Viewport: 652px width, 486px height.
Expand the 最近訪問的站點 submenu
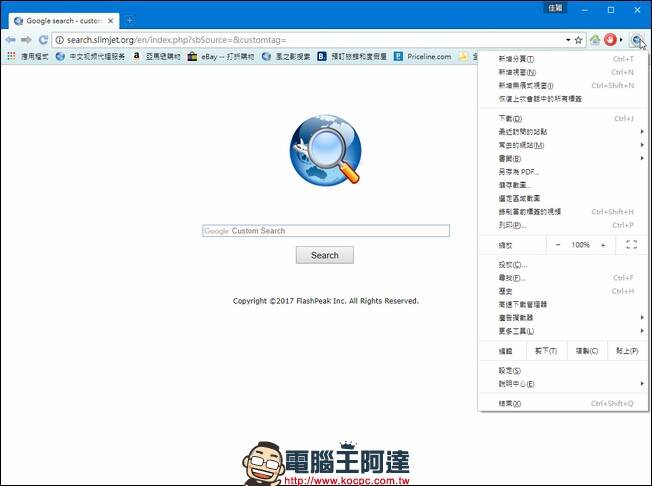pyautogui.click(x=563, y=132)
